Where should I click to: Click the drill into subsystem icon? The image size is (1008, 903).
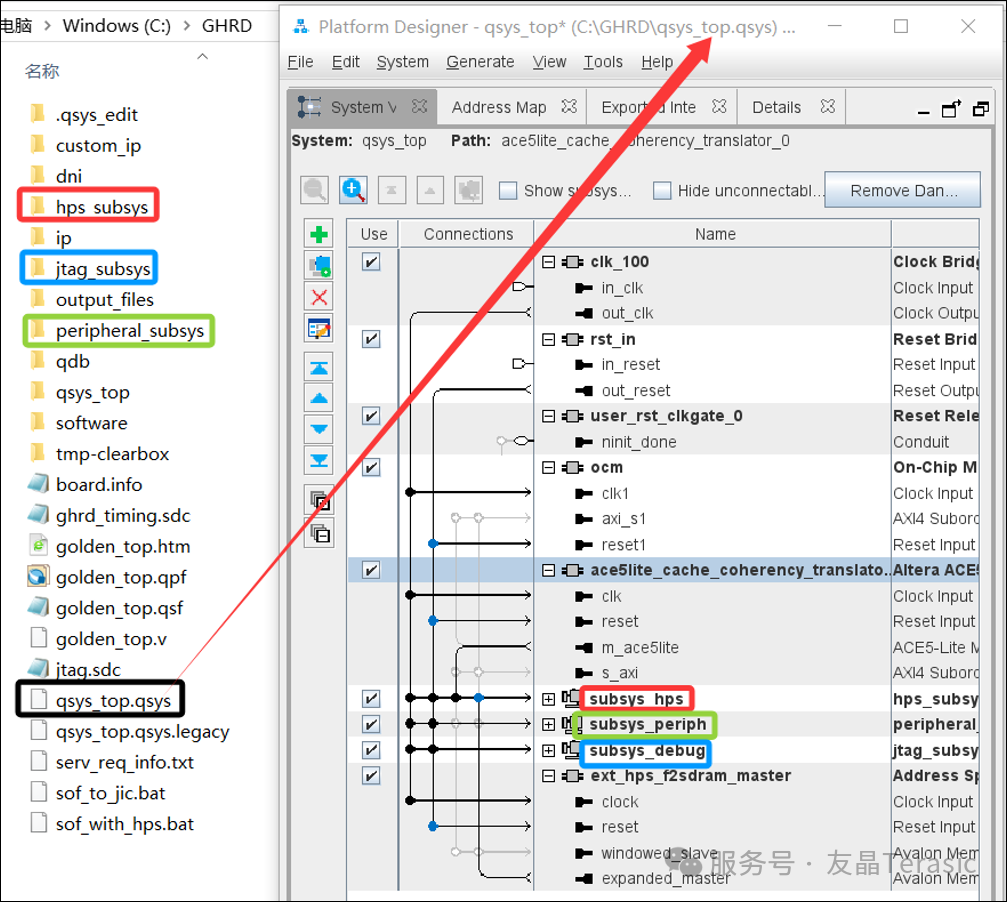(469, 190)
